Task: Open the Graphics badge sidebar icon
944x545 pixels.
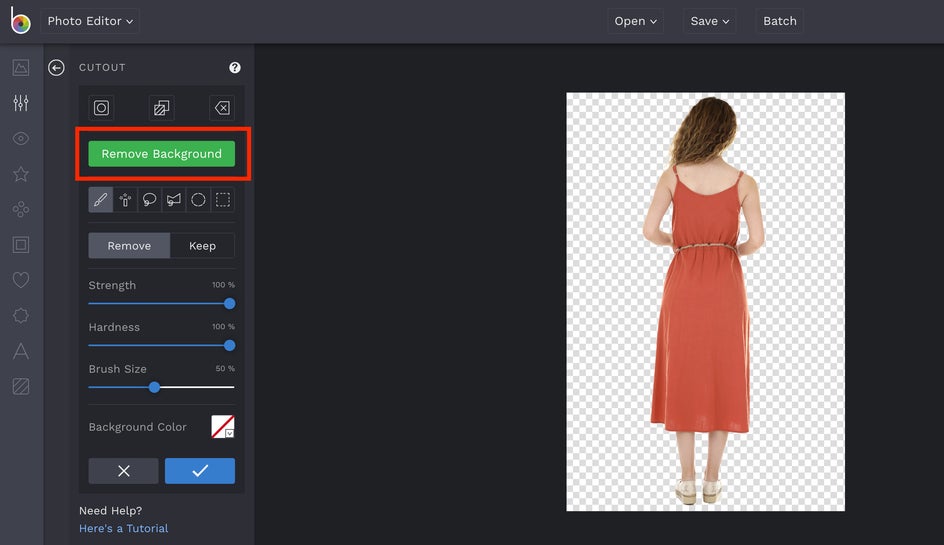Action: pyautogui.click(x=20, y=316)
